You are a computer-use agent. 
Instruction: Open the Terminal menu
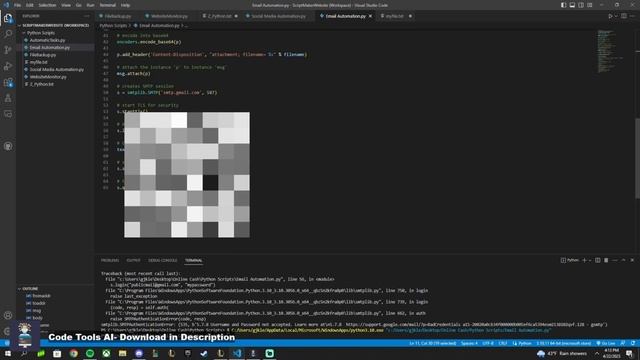[108, 5]
